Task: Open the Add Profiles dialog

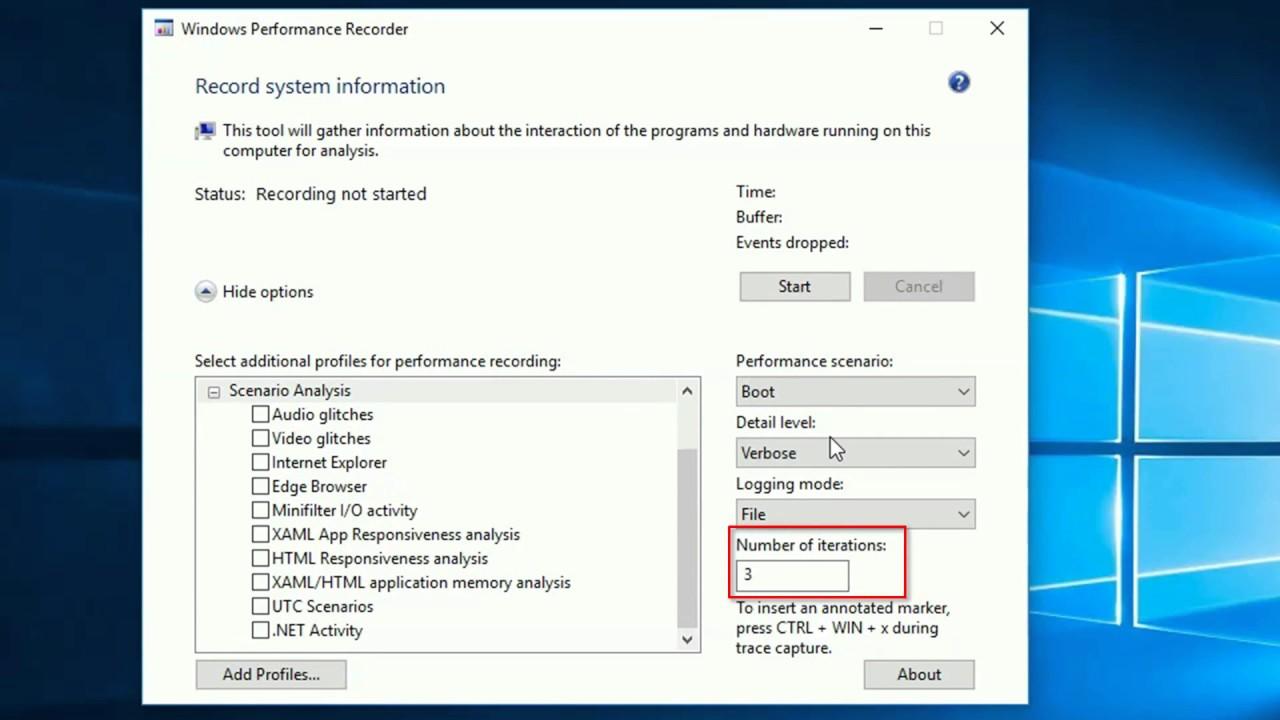Action: [x=270, y=674]
